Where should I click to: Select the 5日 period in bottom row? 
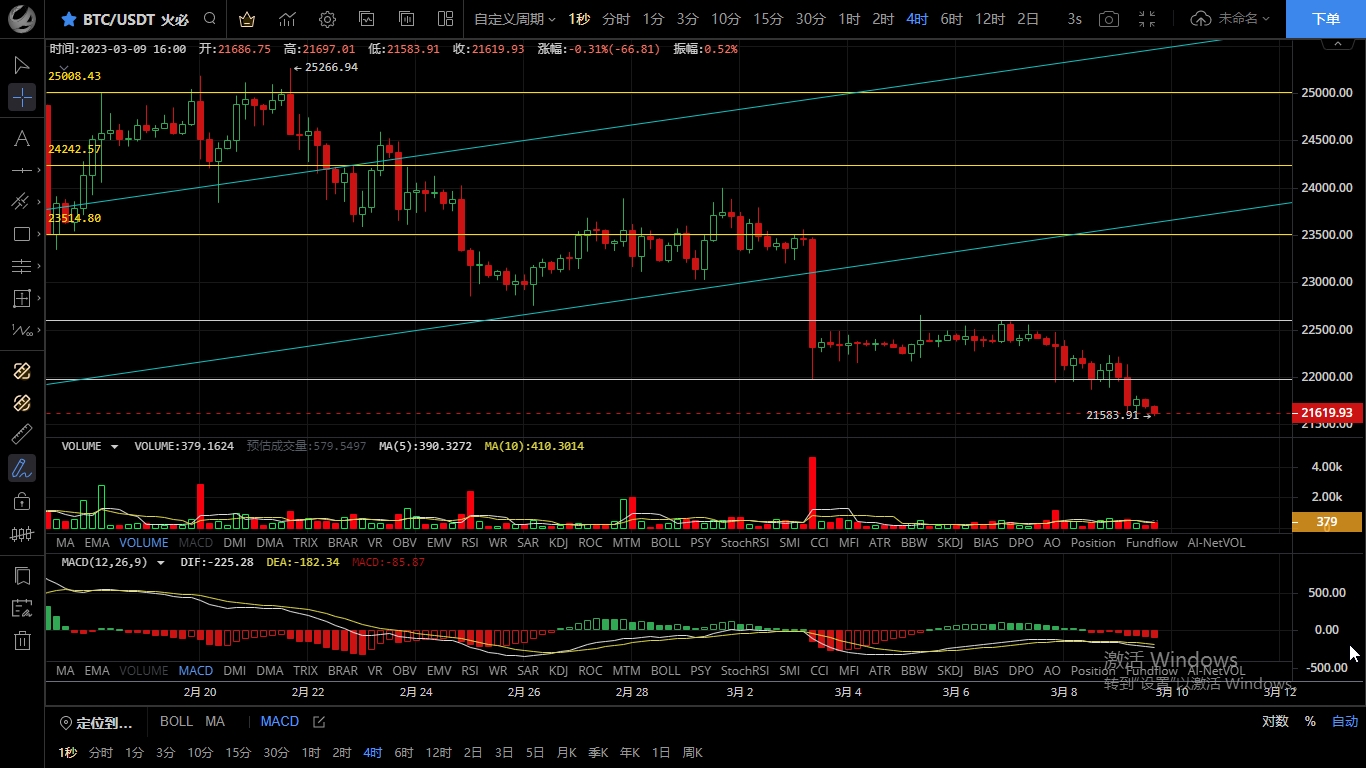pos(535,752)
